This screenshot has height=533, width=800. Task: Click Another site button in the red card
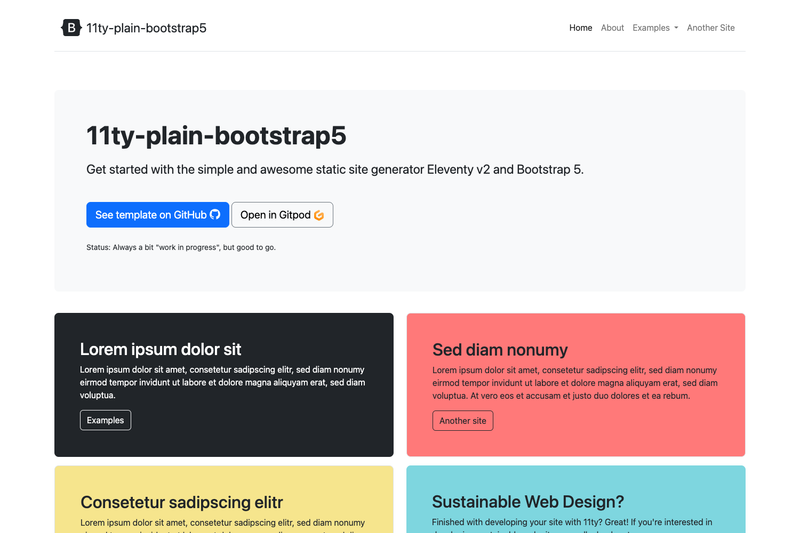(463, 421)
